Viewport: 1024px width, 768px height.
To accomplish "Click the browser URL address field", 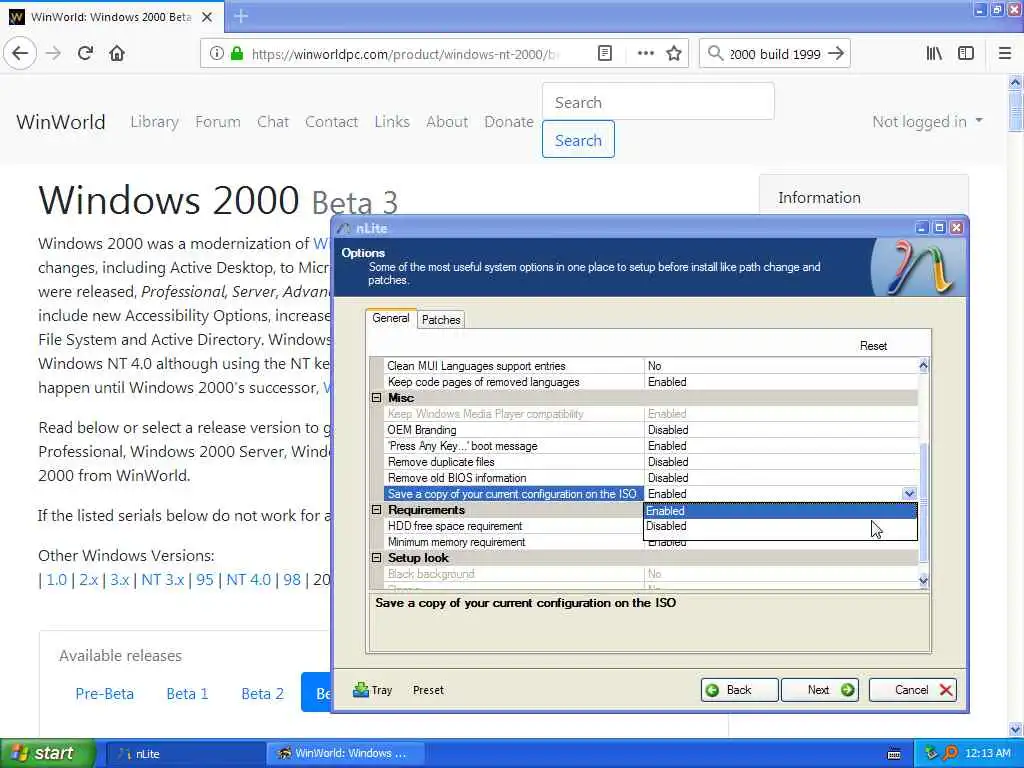I will click(x=405, y=54).
